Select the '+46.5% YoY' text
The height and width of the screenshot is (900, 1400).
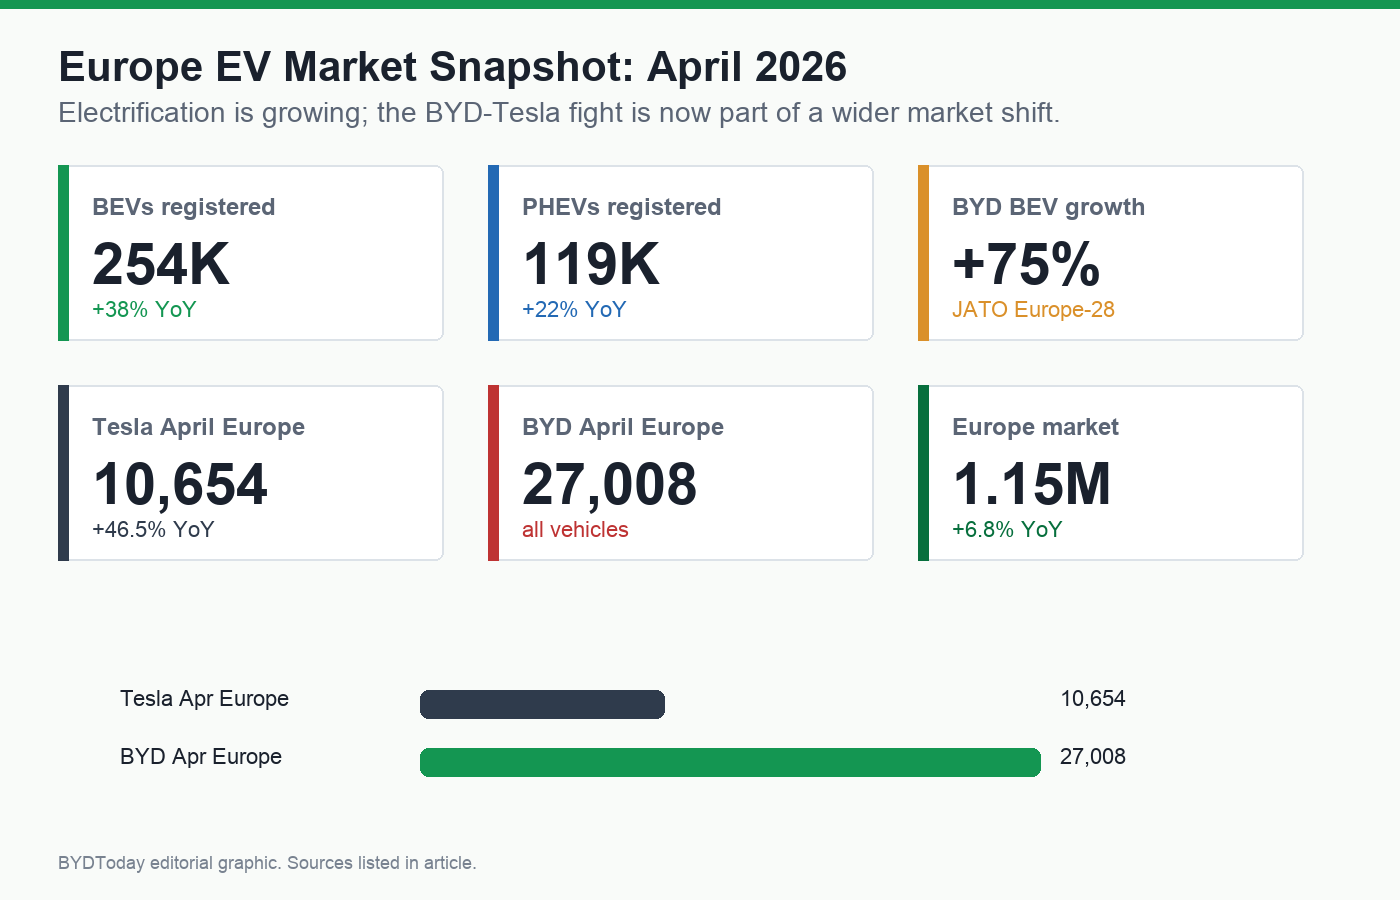(x=153, y=530)
